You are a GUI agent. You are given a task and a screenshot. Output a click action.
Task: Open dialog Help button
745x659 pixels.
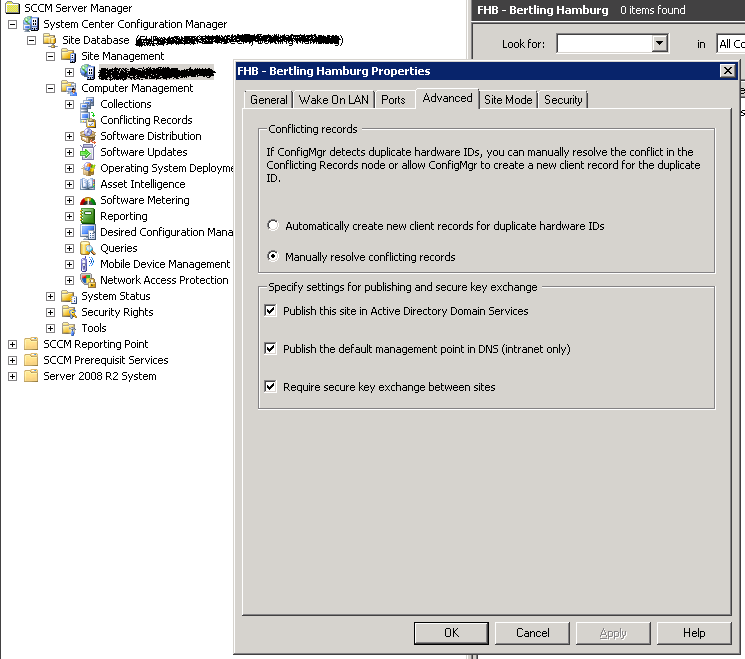point(694,633)
